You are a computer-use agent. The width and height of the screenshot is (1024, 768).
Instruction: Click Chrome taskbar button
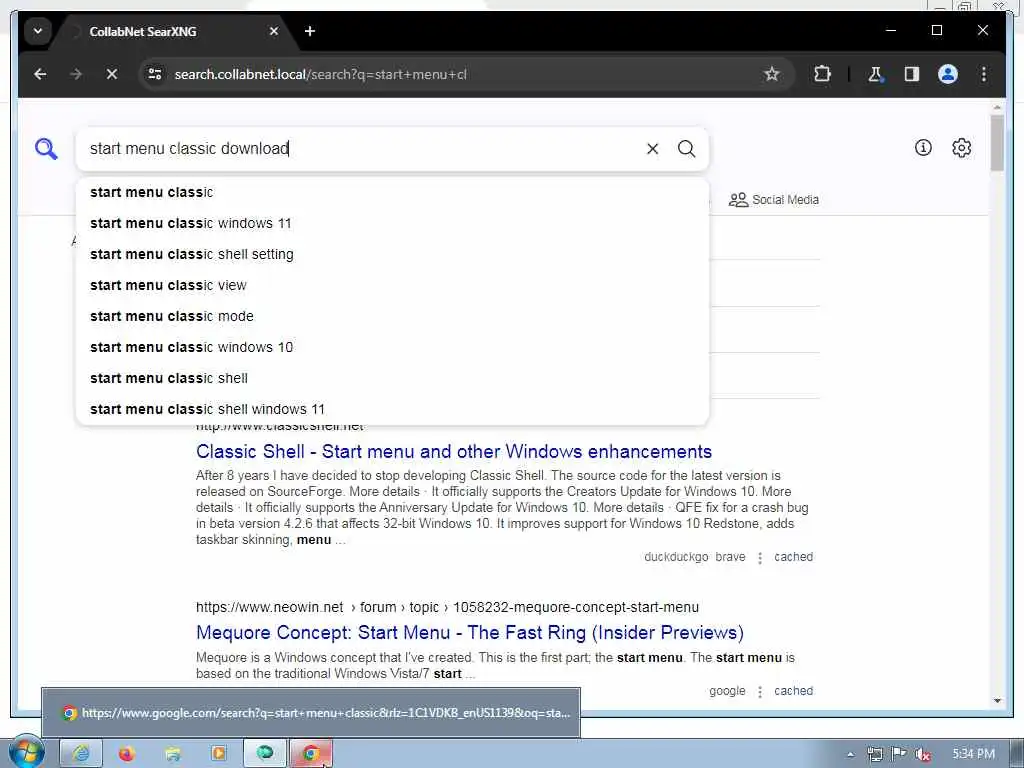point(311,754)
